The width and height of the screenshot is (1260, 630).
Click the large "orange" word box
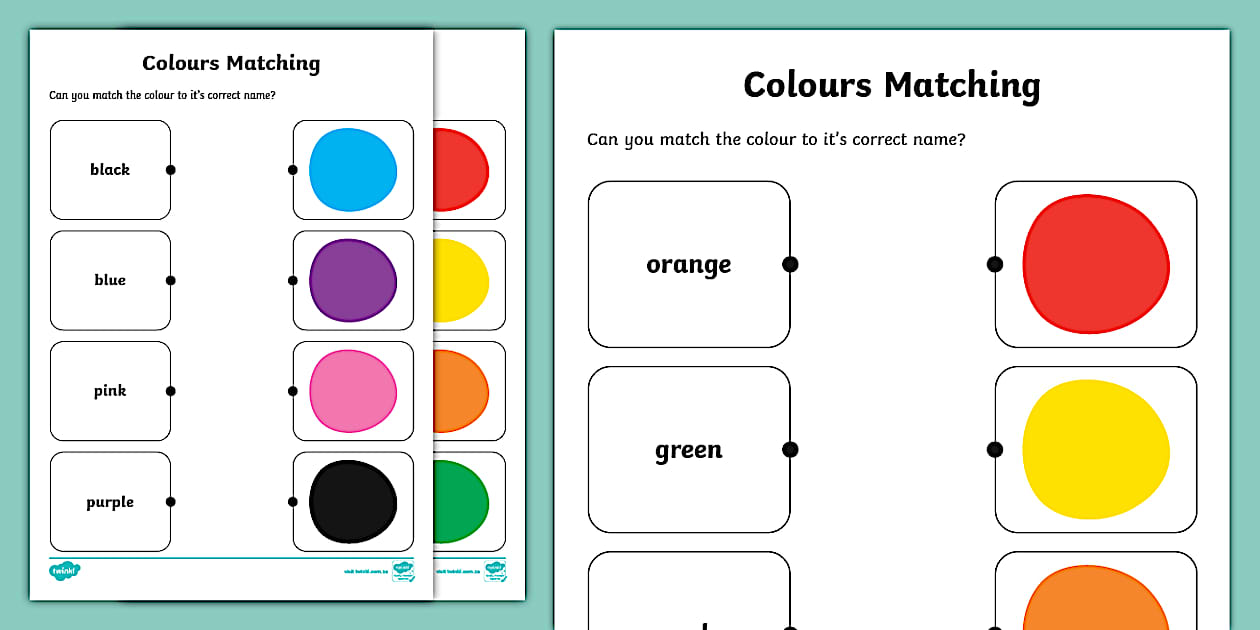pos(689,264)
